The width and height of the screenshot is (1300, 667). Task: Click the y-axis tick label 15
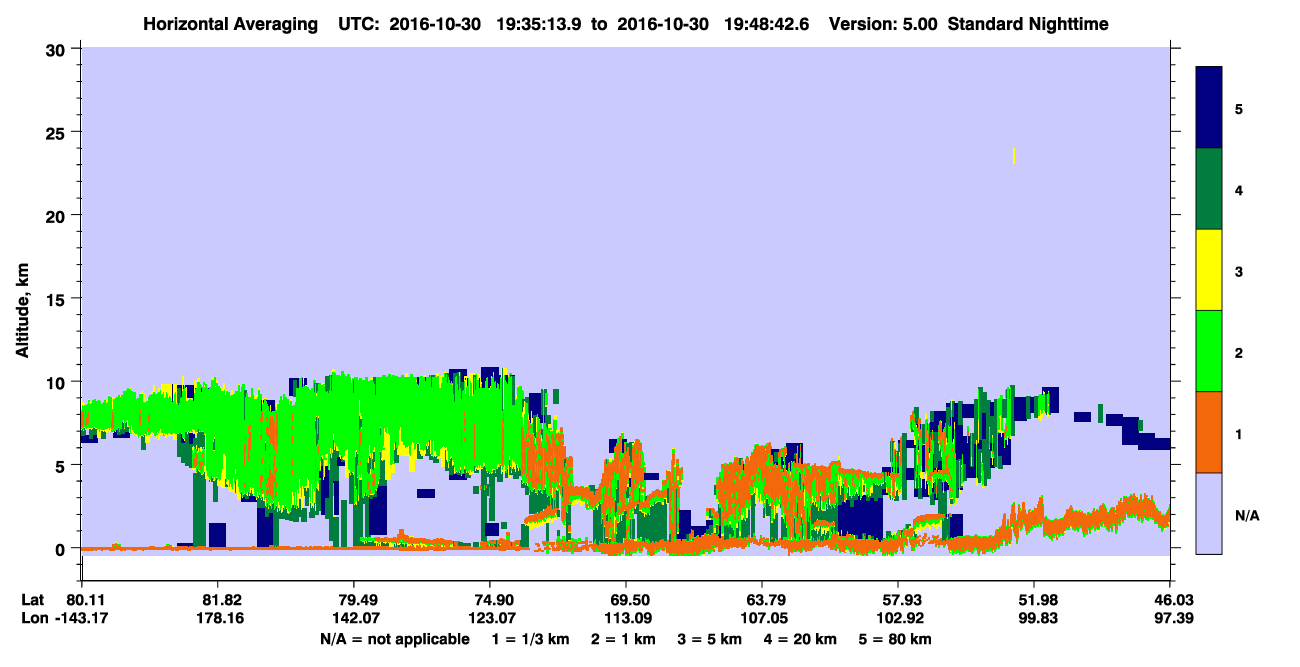[x=58, y=299]
